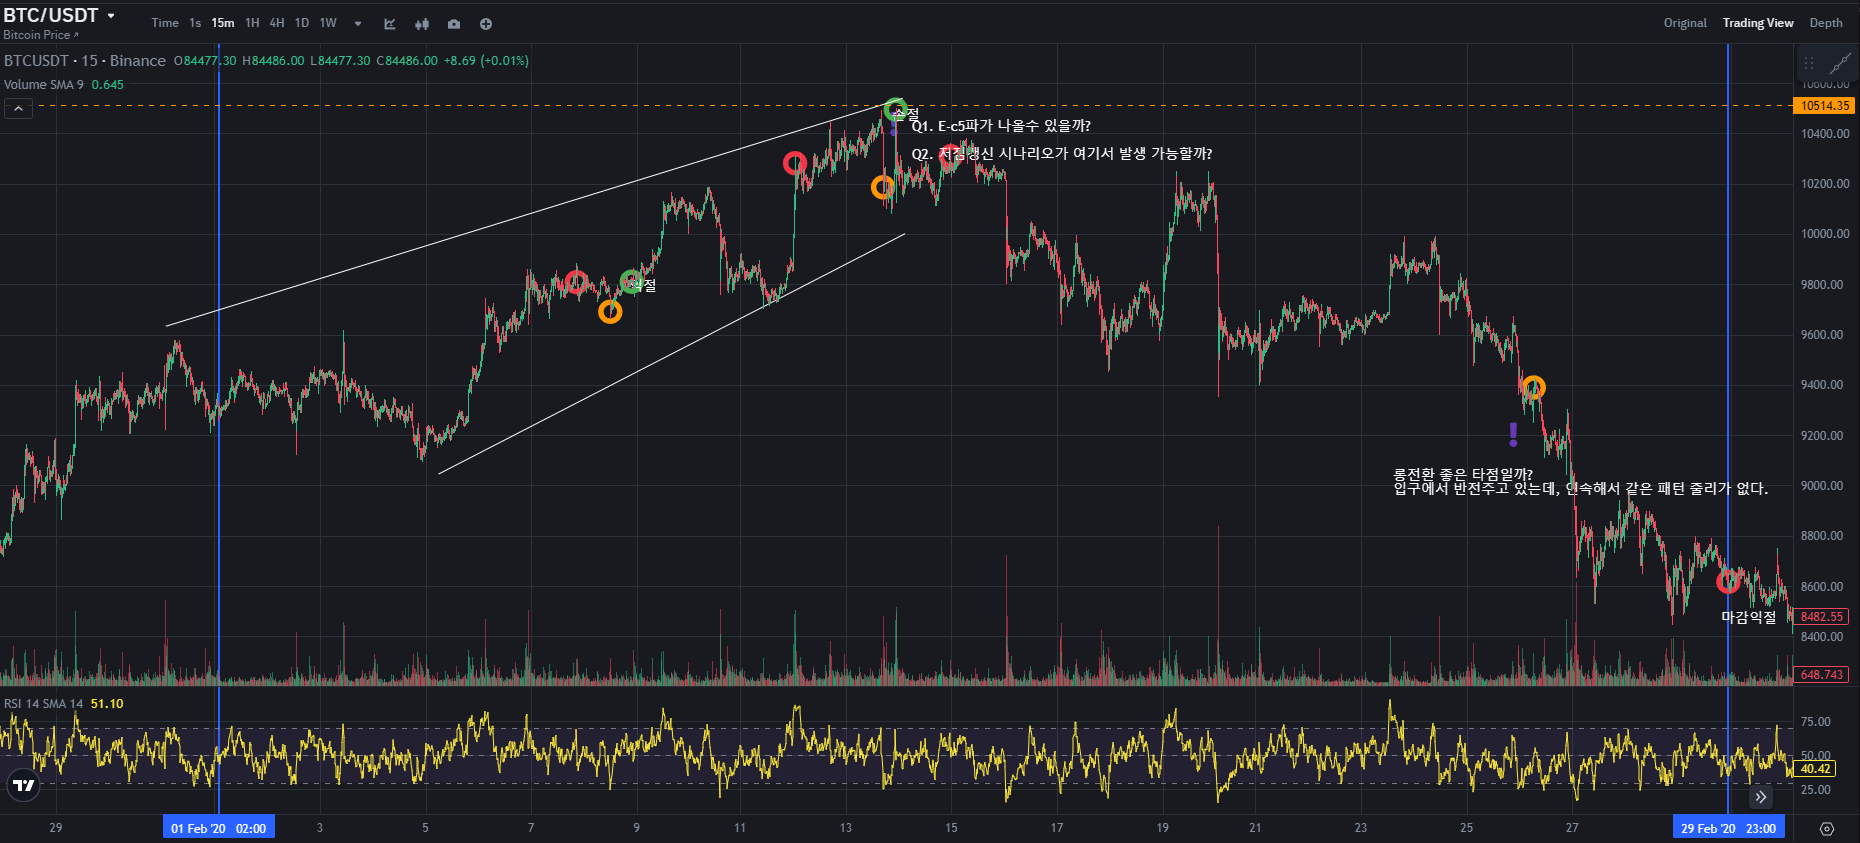Image resolution: width=1860 pixels, height=843 pixels.
Task: Select the 롱전환 좋은 타점일까? annotation
Action: pyautogui.click(x=1463, y=475)
